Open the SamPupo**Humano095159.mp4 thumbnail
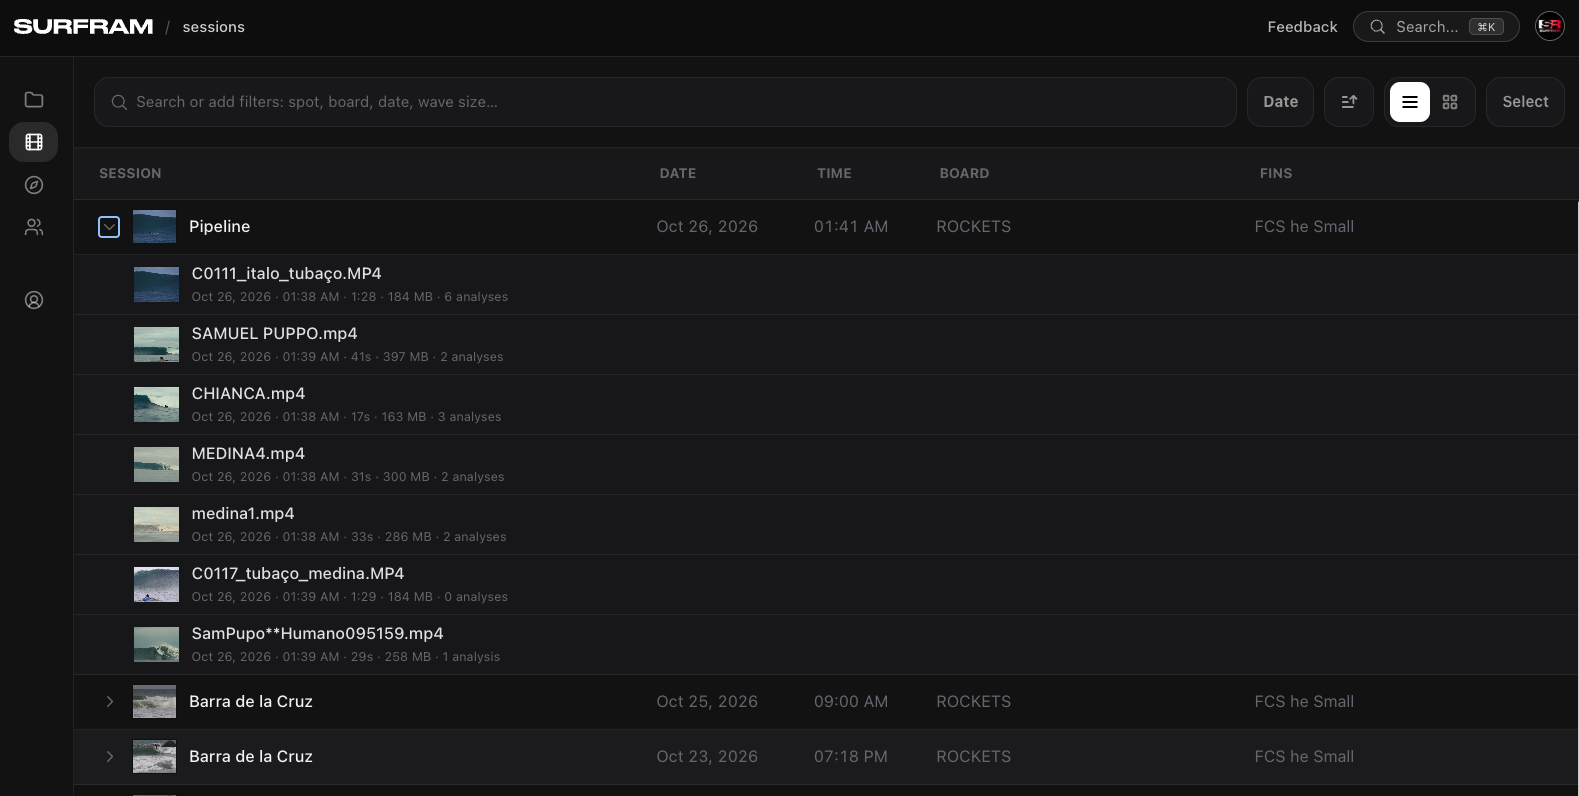1579x796 pixels. pyautogui.click(x=156, y=645)
